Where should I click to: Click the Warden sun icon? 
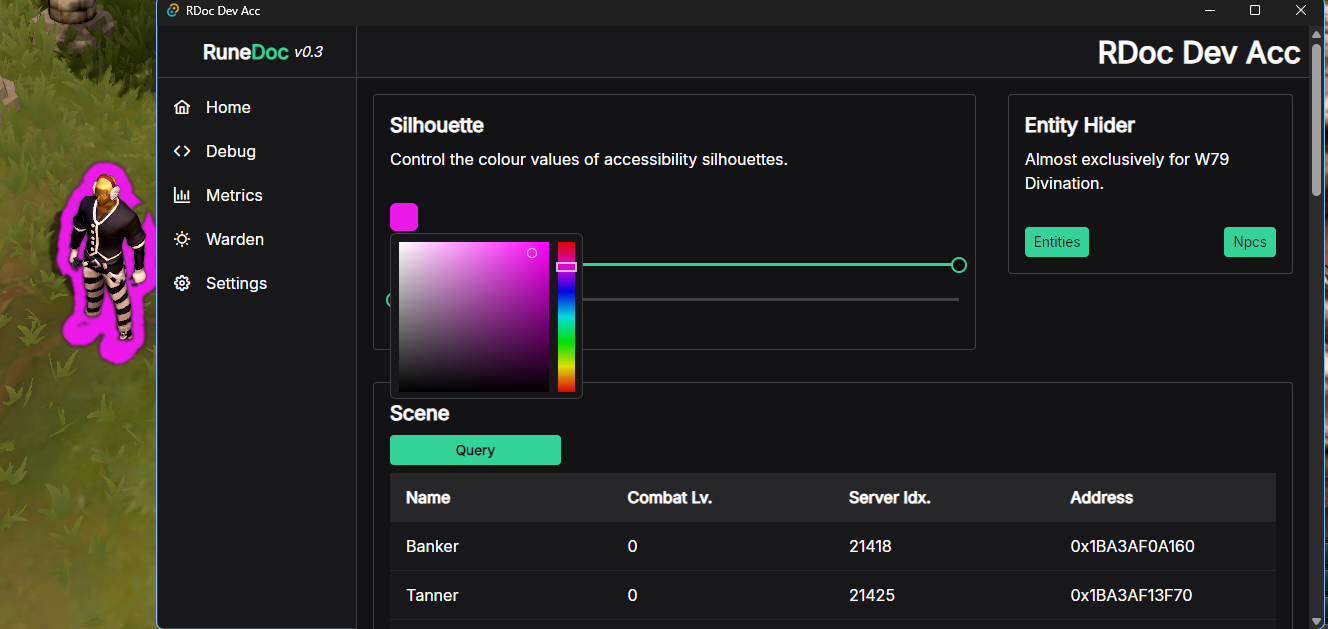pyautogui.click(x=182, y=239)
